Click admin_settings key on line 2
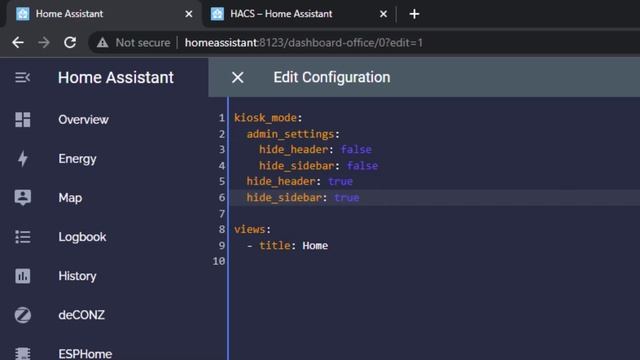This screenshot has width=640, height=360. [290, 134]
